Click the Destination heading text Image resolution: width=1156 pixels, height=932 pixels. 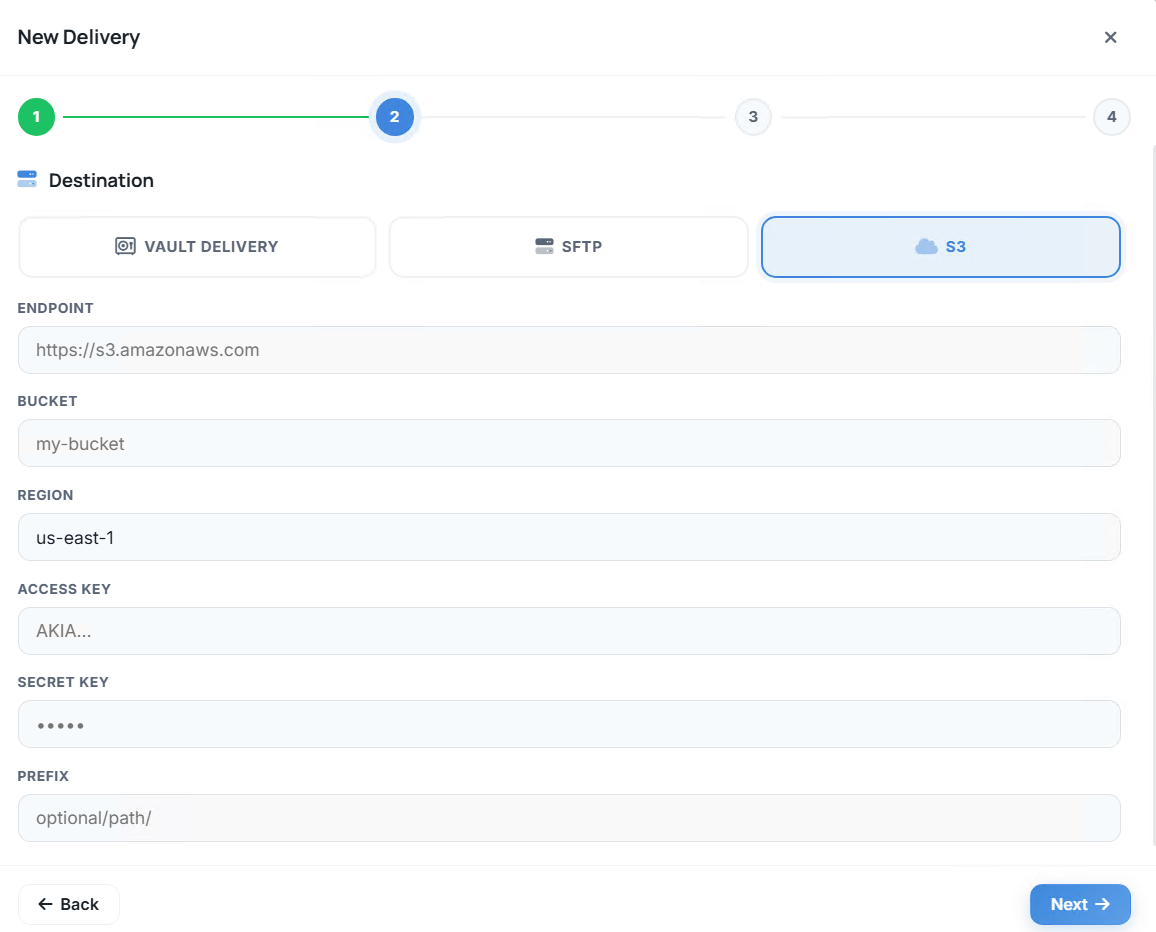101,180
